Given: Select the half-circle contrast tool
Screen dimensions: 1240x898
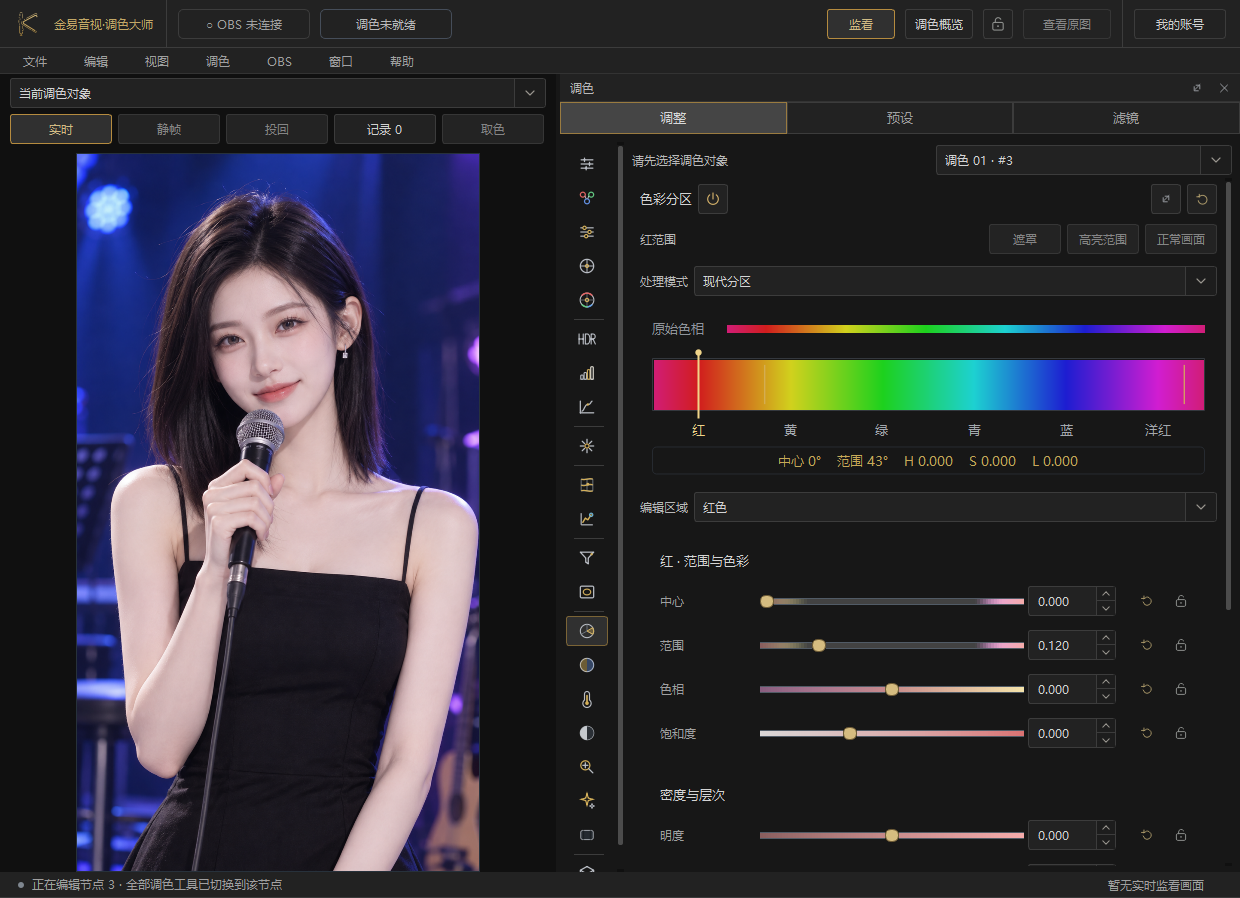Looking at the screenshot, I should click(587, 733).
